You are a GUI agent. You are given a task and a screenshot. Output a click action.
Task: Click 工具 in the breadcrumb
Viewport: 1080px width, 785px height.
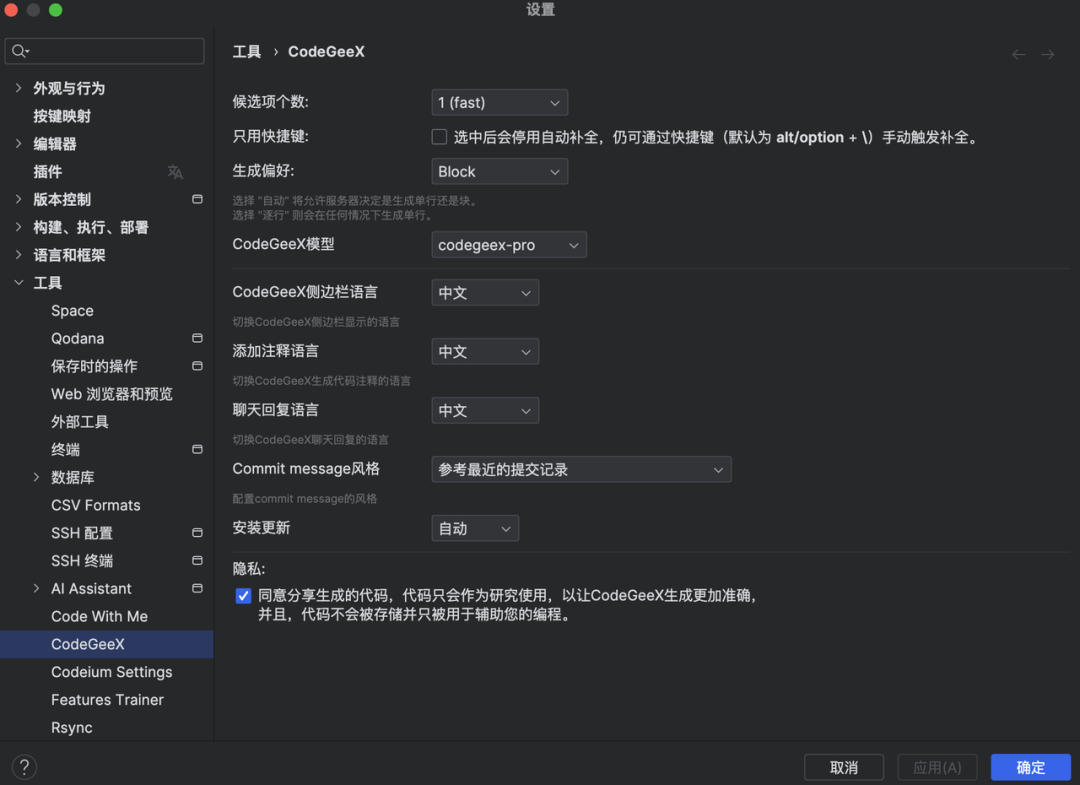tap(247, 52)
